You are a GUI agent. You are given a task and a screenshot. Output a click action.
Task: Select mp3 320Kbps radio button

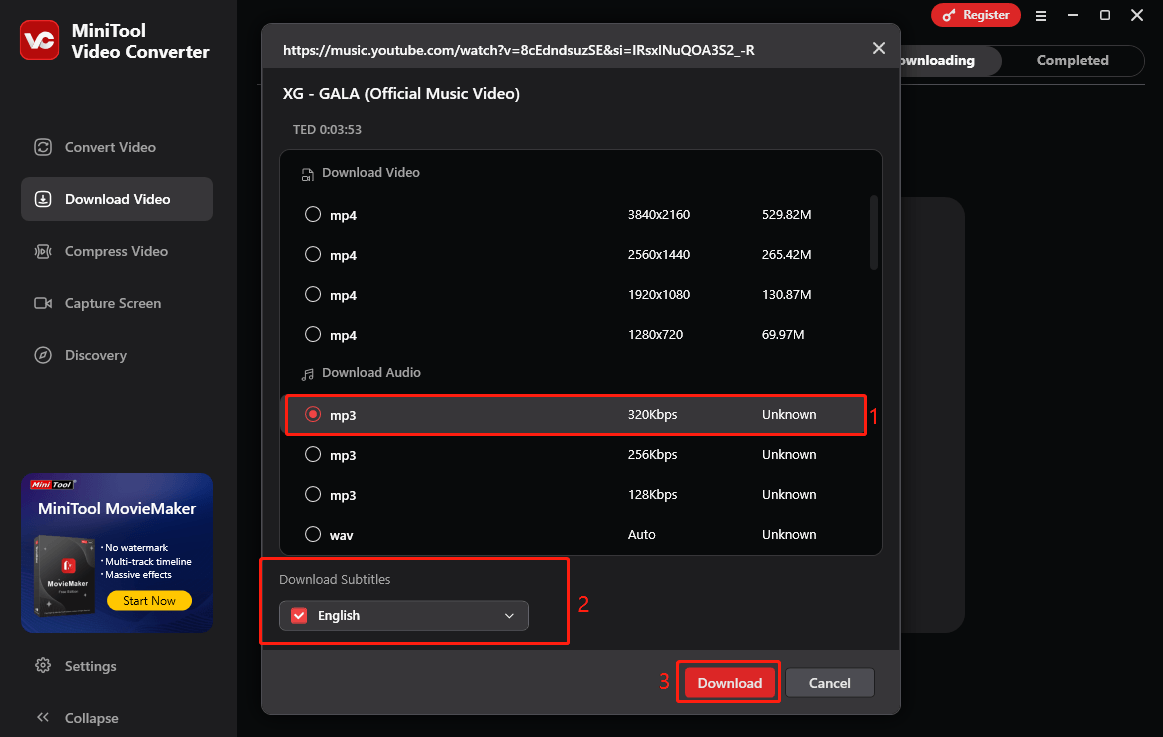click(x=313, y=414)
